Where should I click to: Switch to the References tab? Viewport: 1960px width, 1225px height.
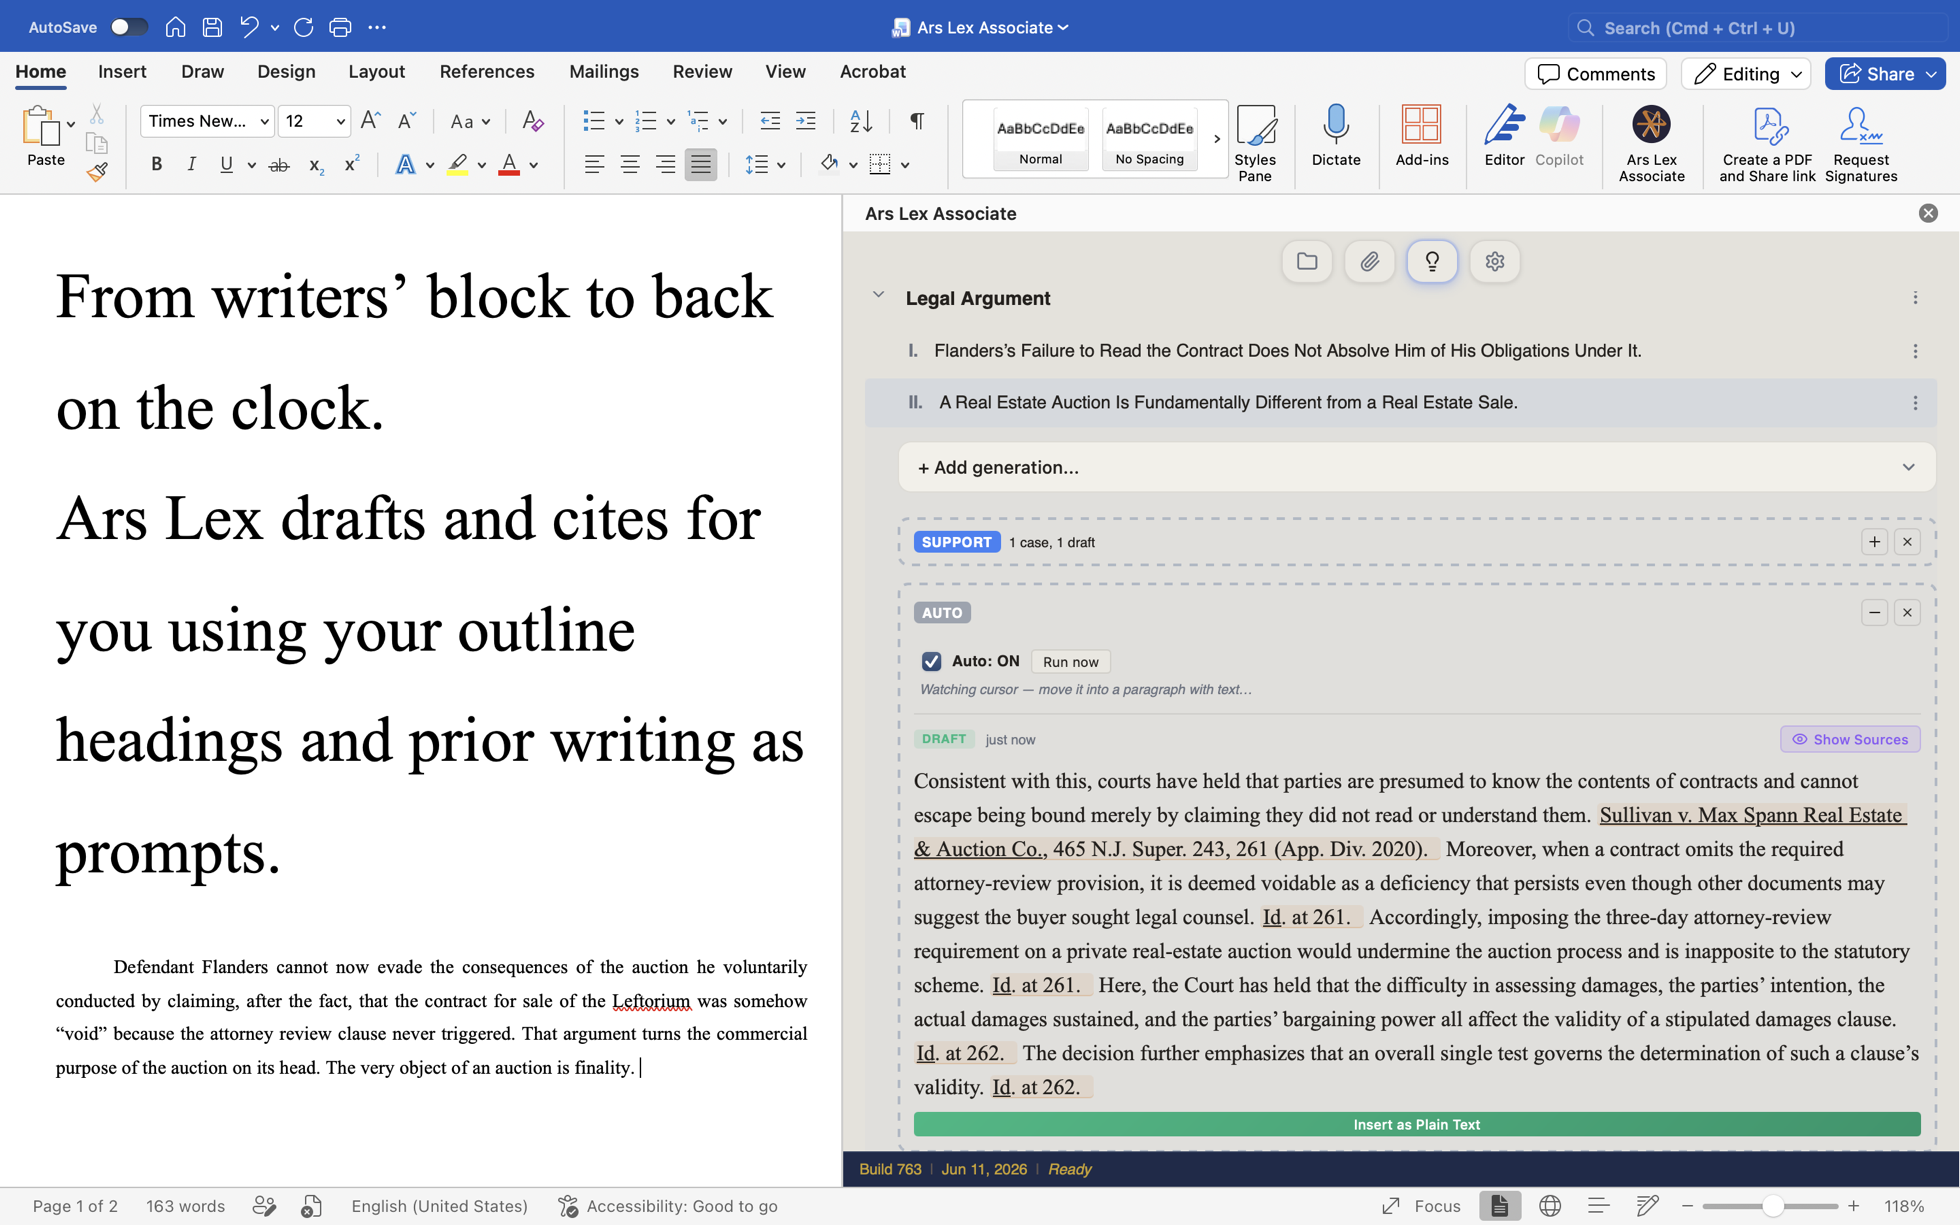click(x=487, y=72)
